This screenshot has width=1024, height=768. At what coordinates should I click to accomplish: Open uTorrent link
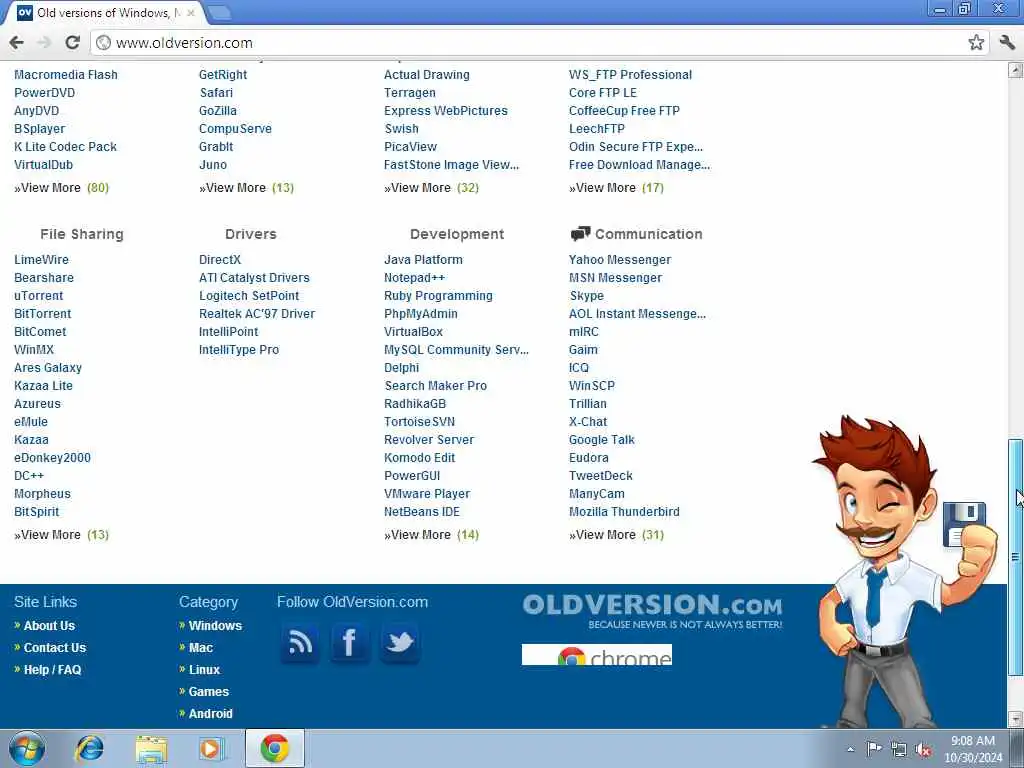pyautogui.click(x=39, y=296)
